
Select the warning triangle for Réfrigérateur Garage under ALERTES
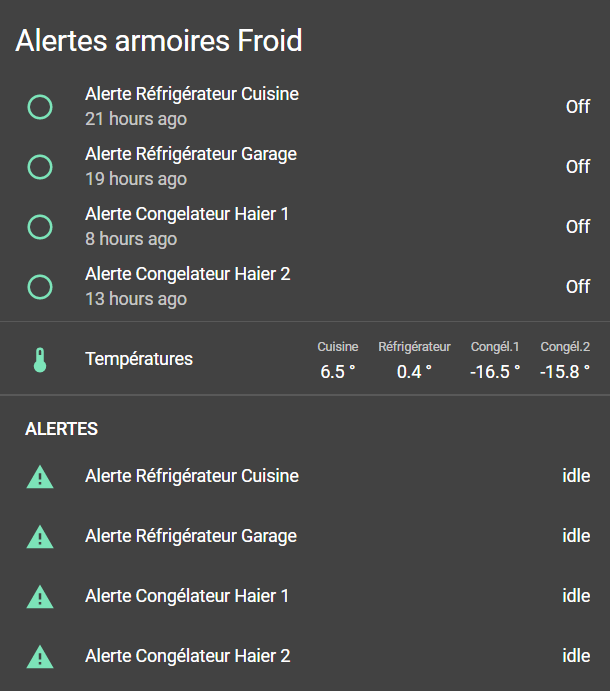point(40,537)
